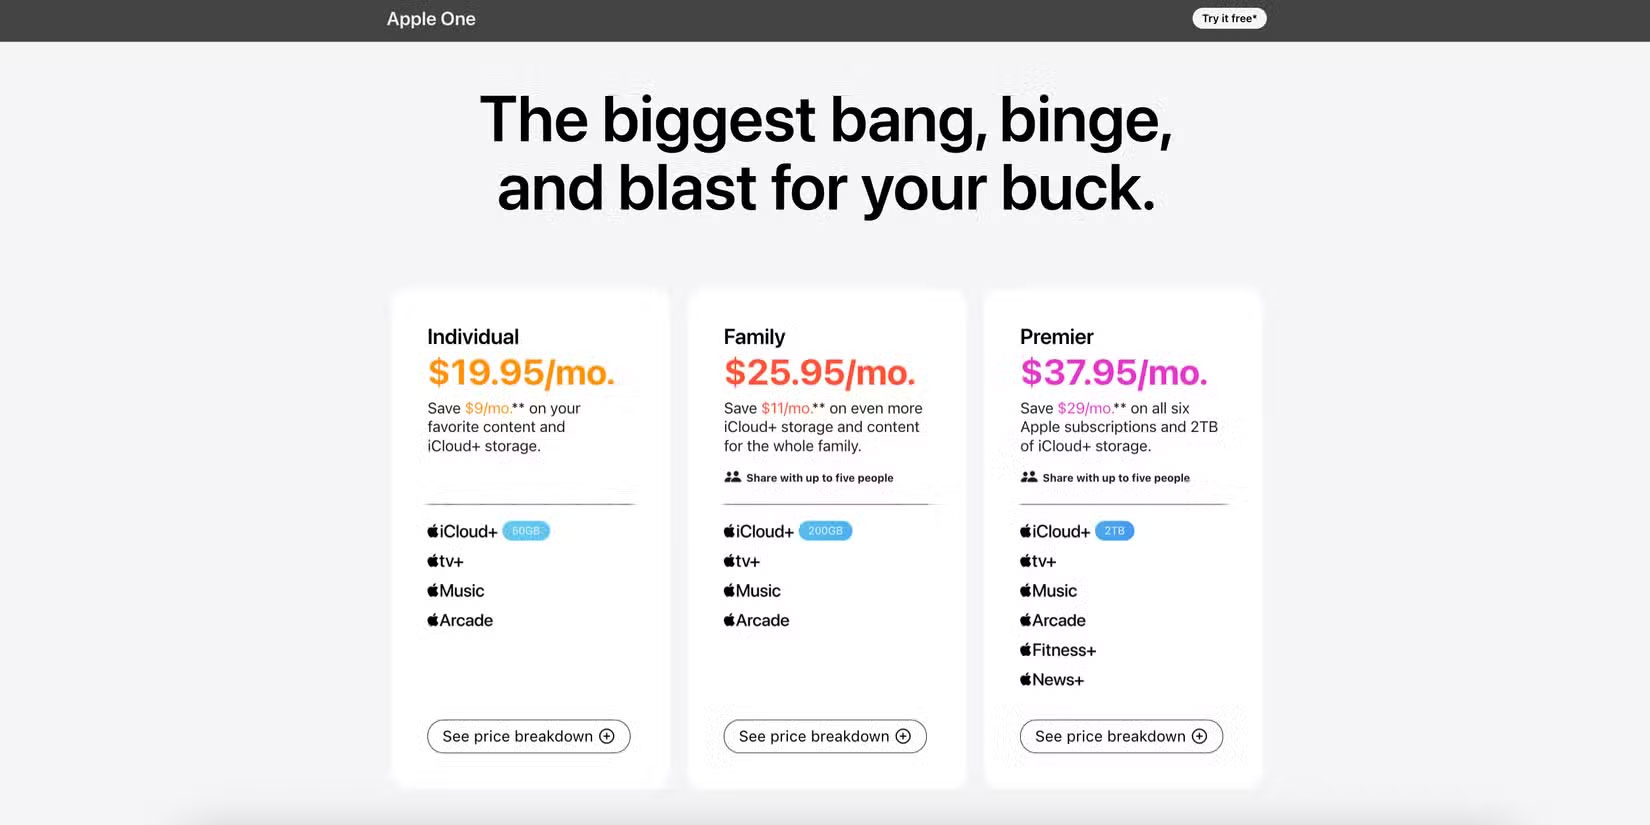Image resolution: width=1650 pixels, height=825 pixels.
Task: Open the Apple One header title
Action: (431, 19)
